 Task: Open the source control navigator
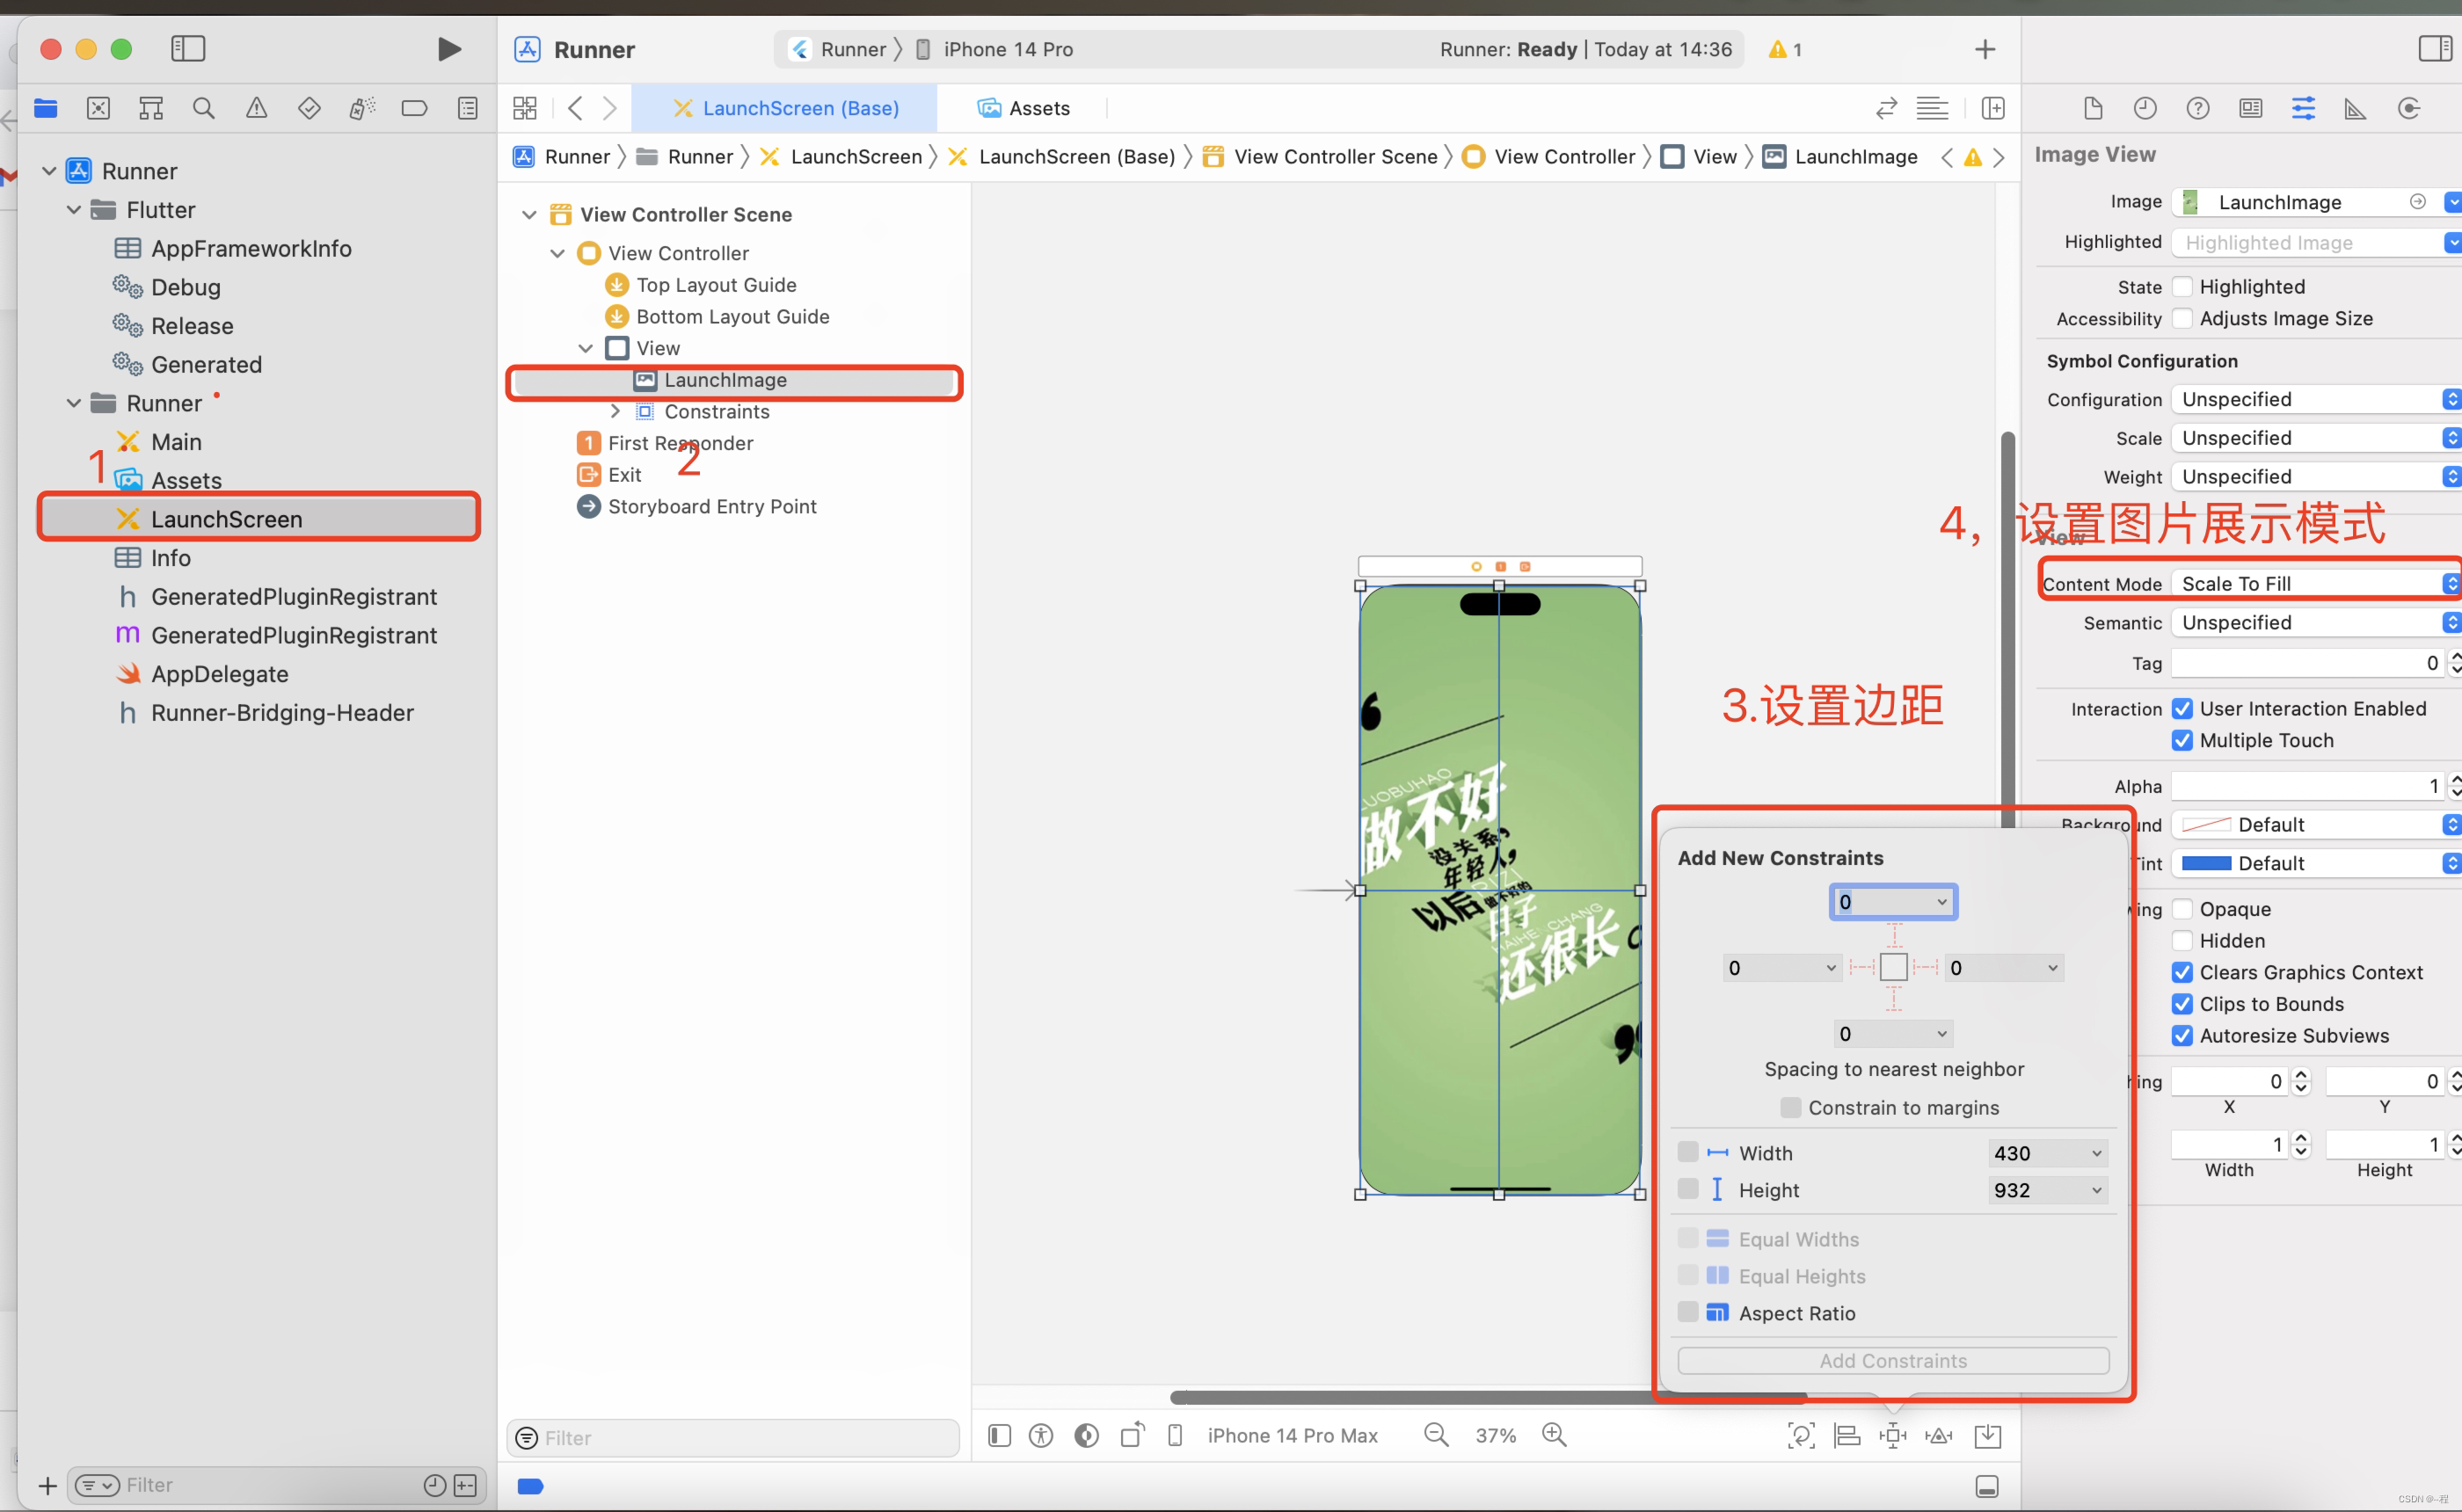(98, 108)
